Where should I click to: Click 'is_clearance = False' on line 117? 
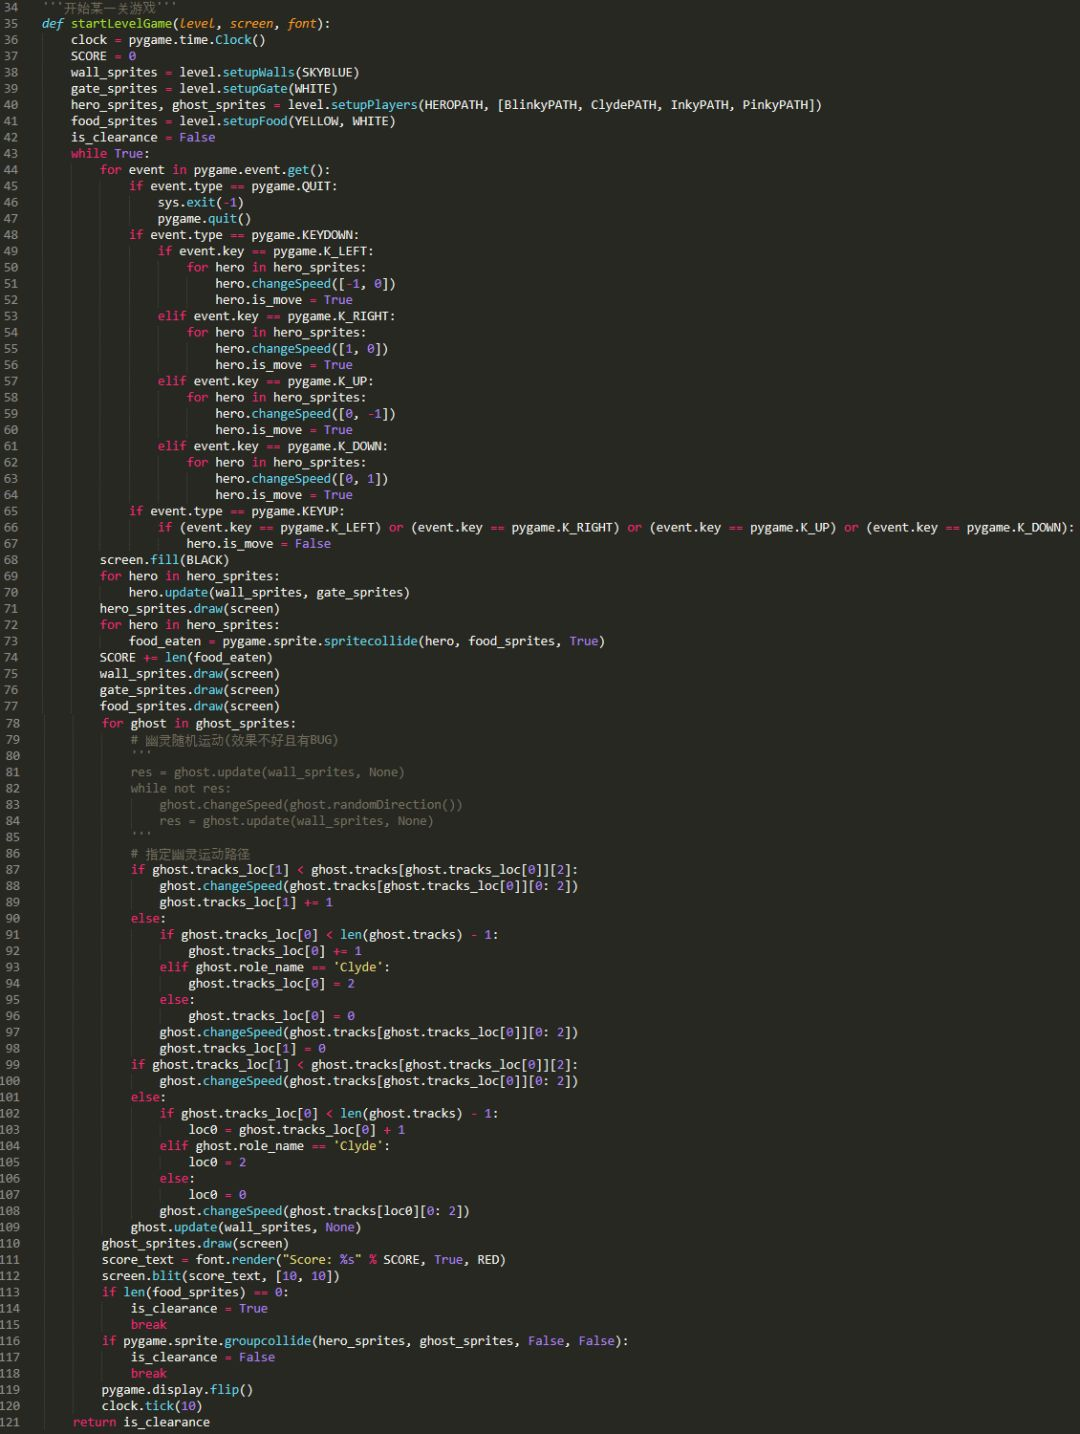202,1357
